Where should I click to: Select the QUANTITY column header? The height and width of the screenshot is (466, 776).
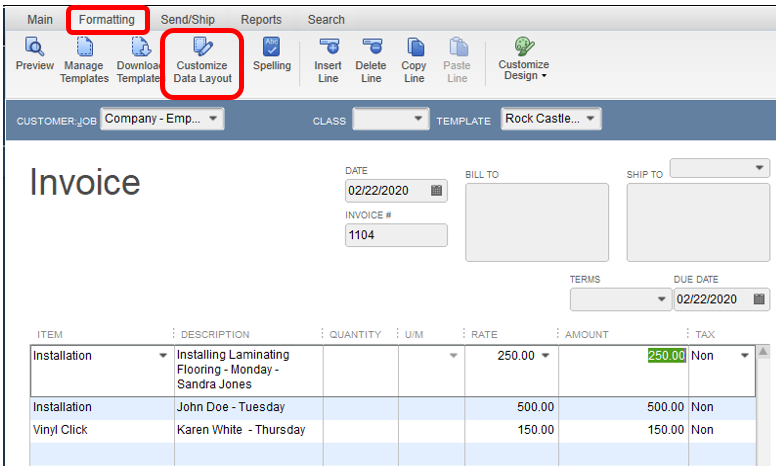pyautogui.click(x=355, y=334)
